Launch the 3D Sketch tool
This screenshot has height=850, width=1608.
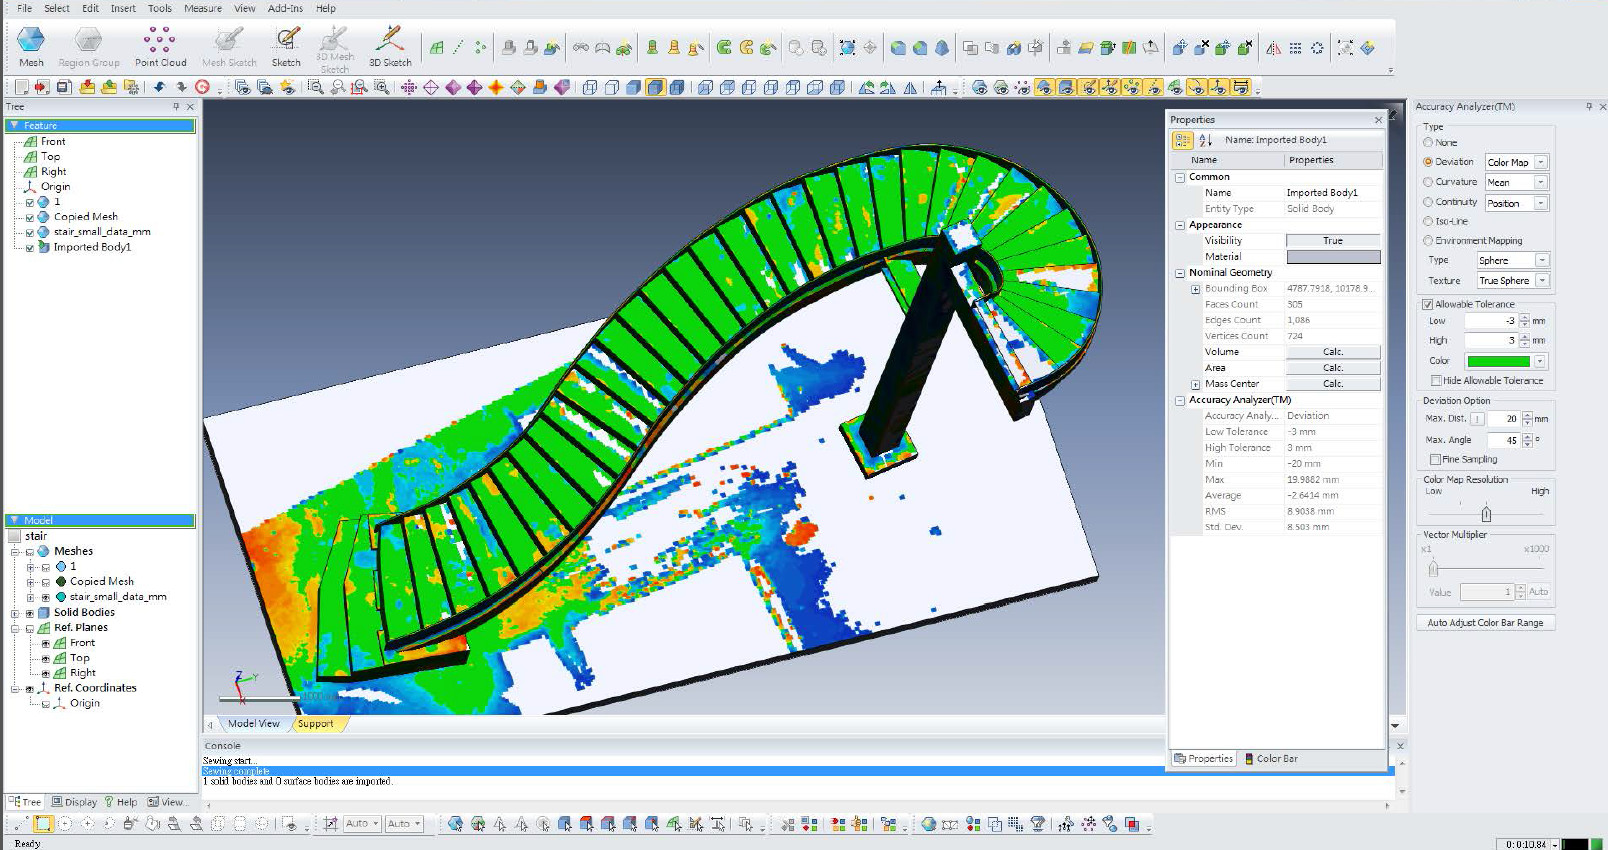point(389,41)
